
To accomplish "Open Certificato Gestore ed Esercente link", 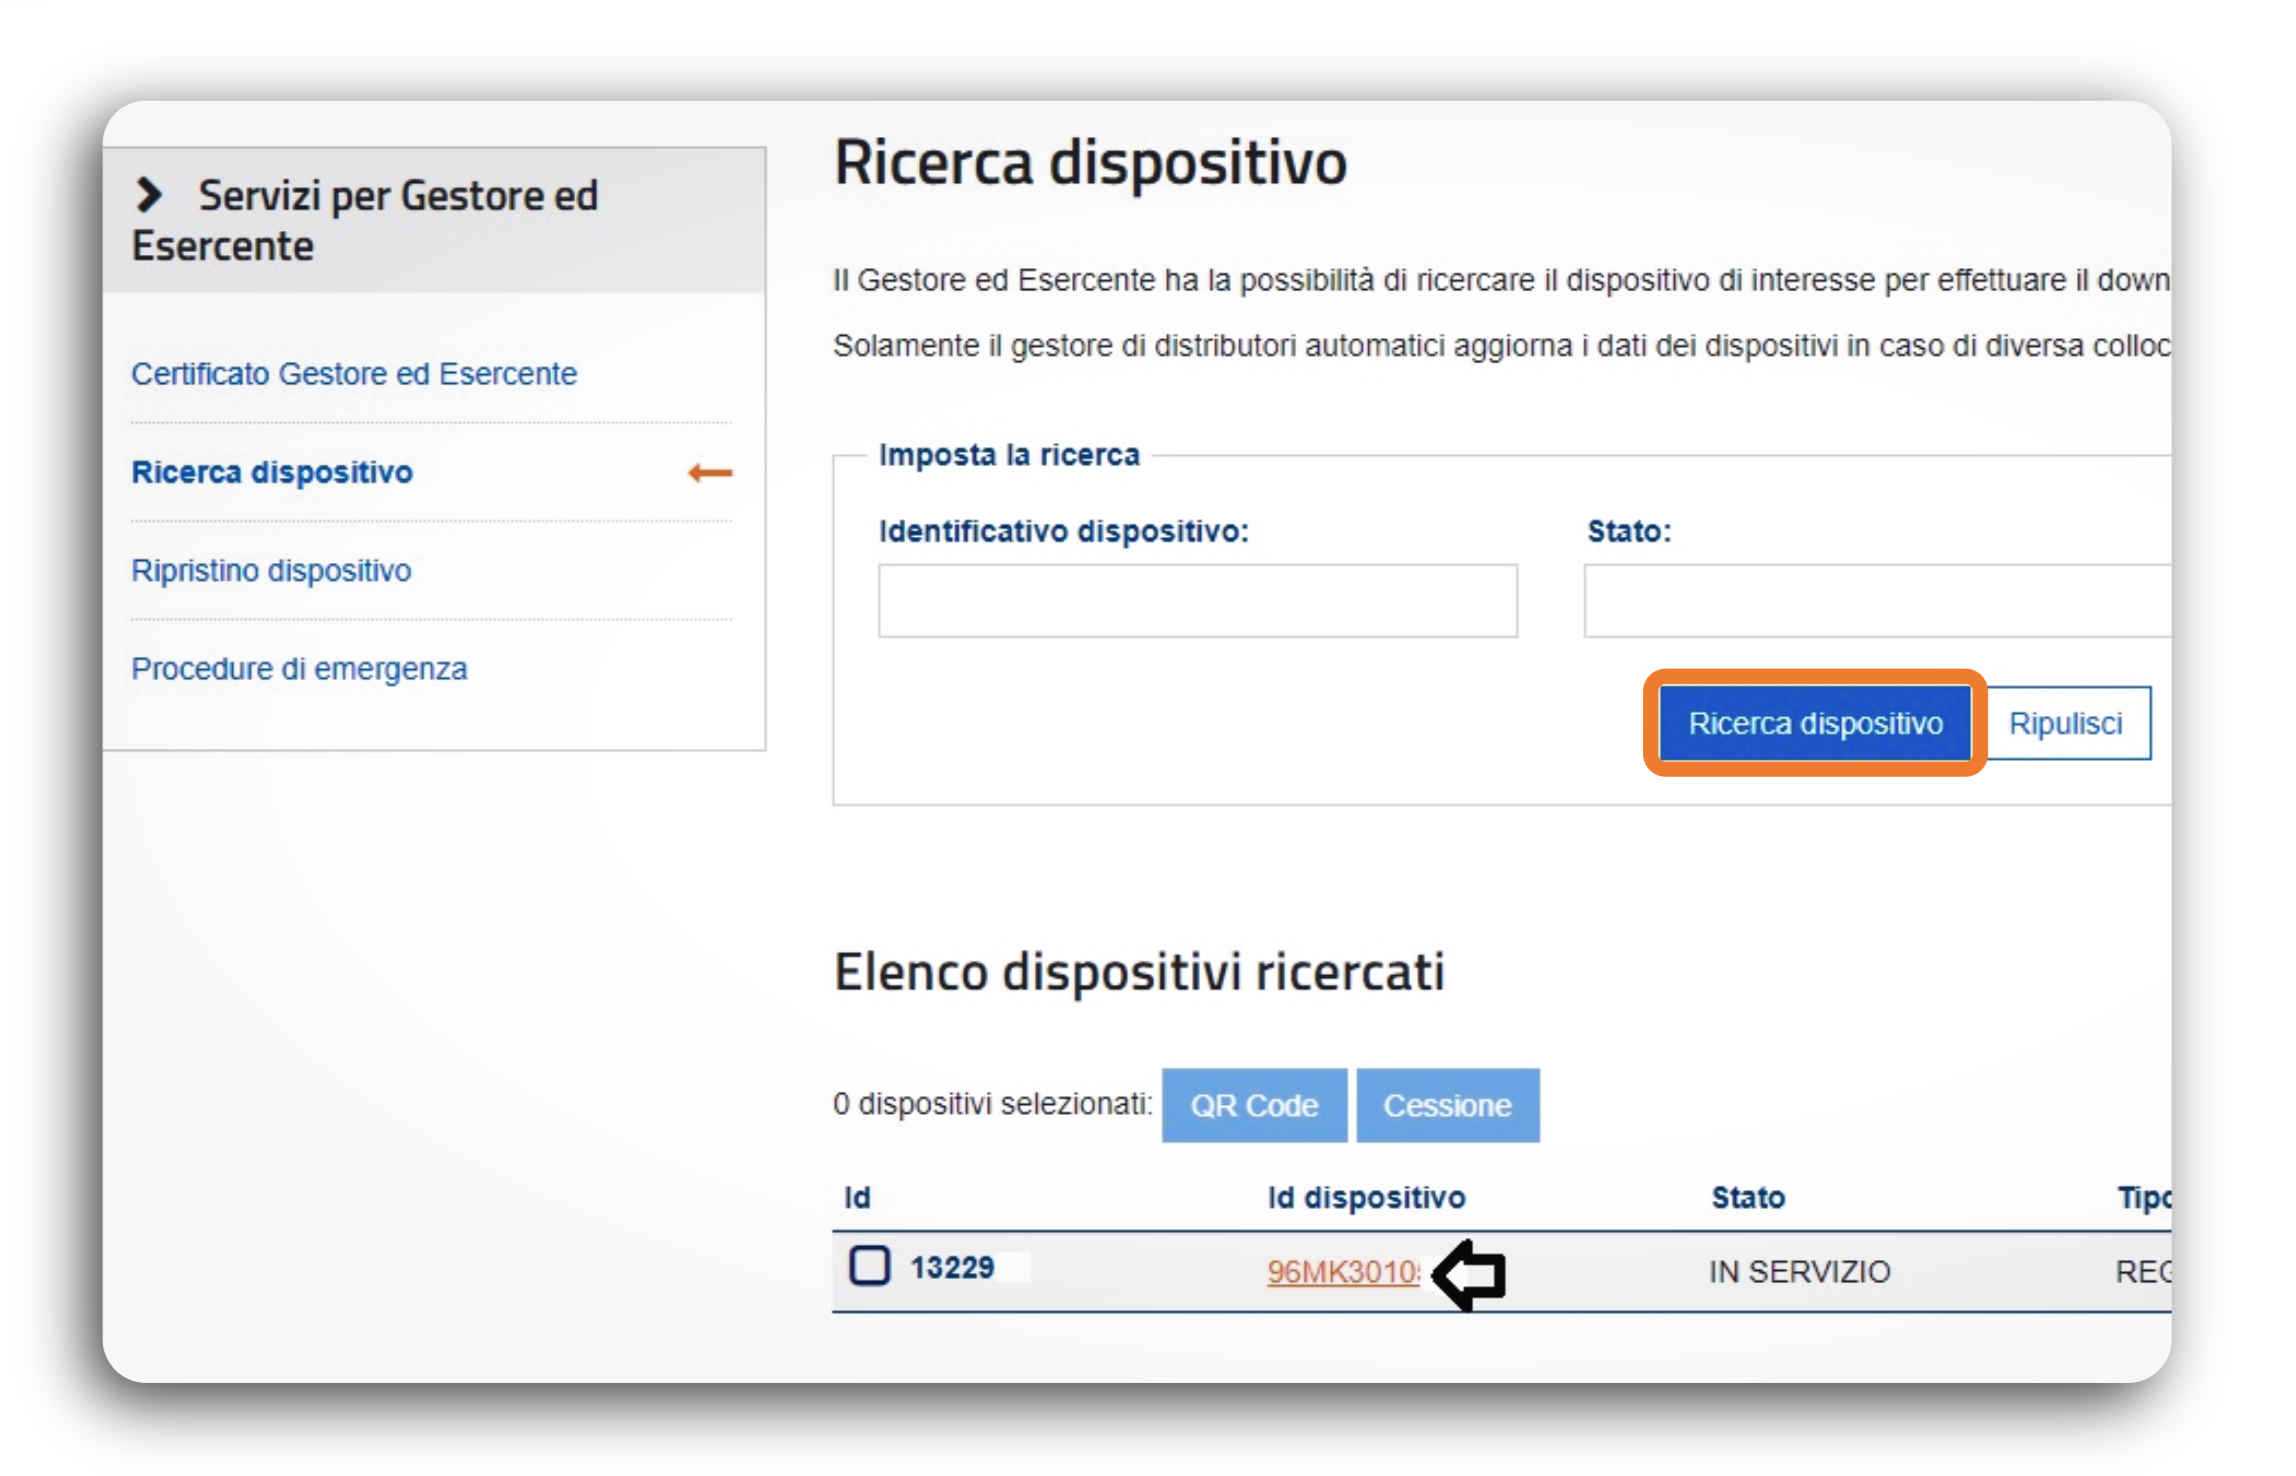I will click(x=354, y=373).
